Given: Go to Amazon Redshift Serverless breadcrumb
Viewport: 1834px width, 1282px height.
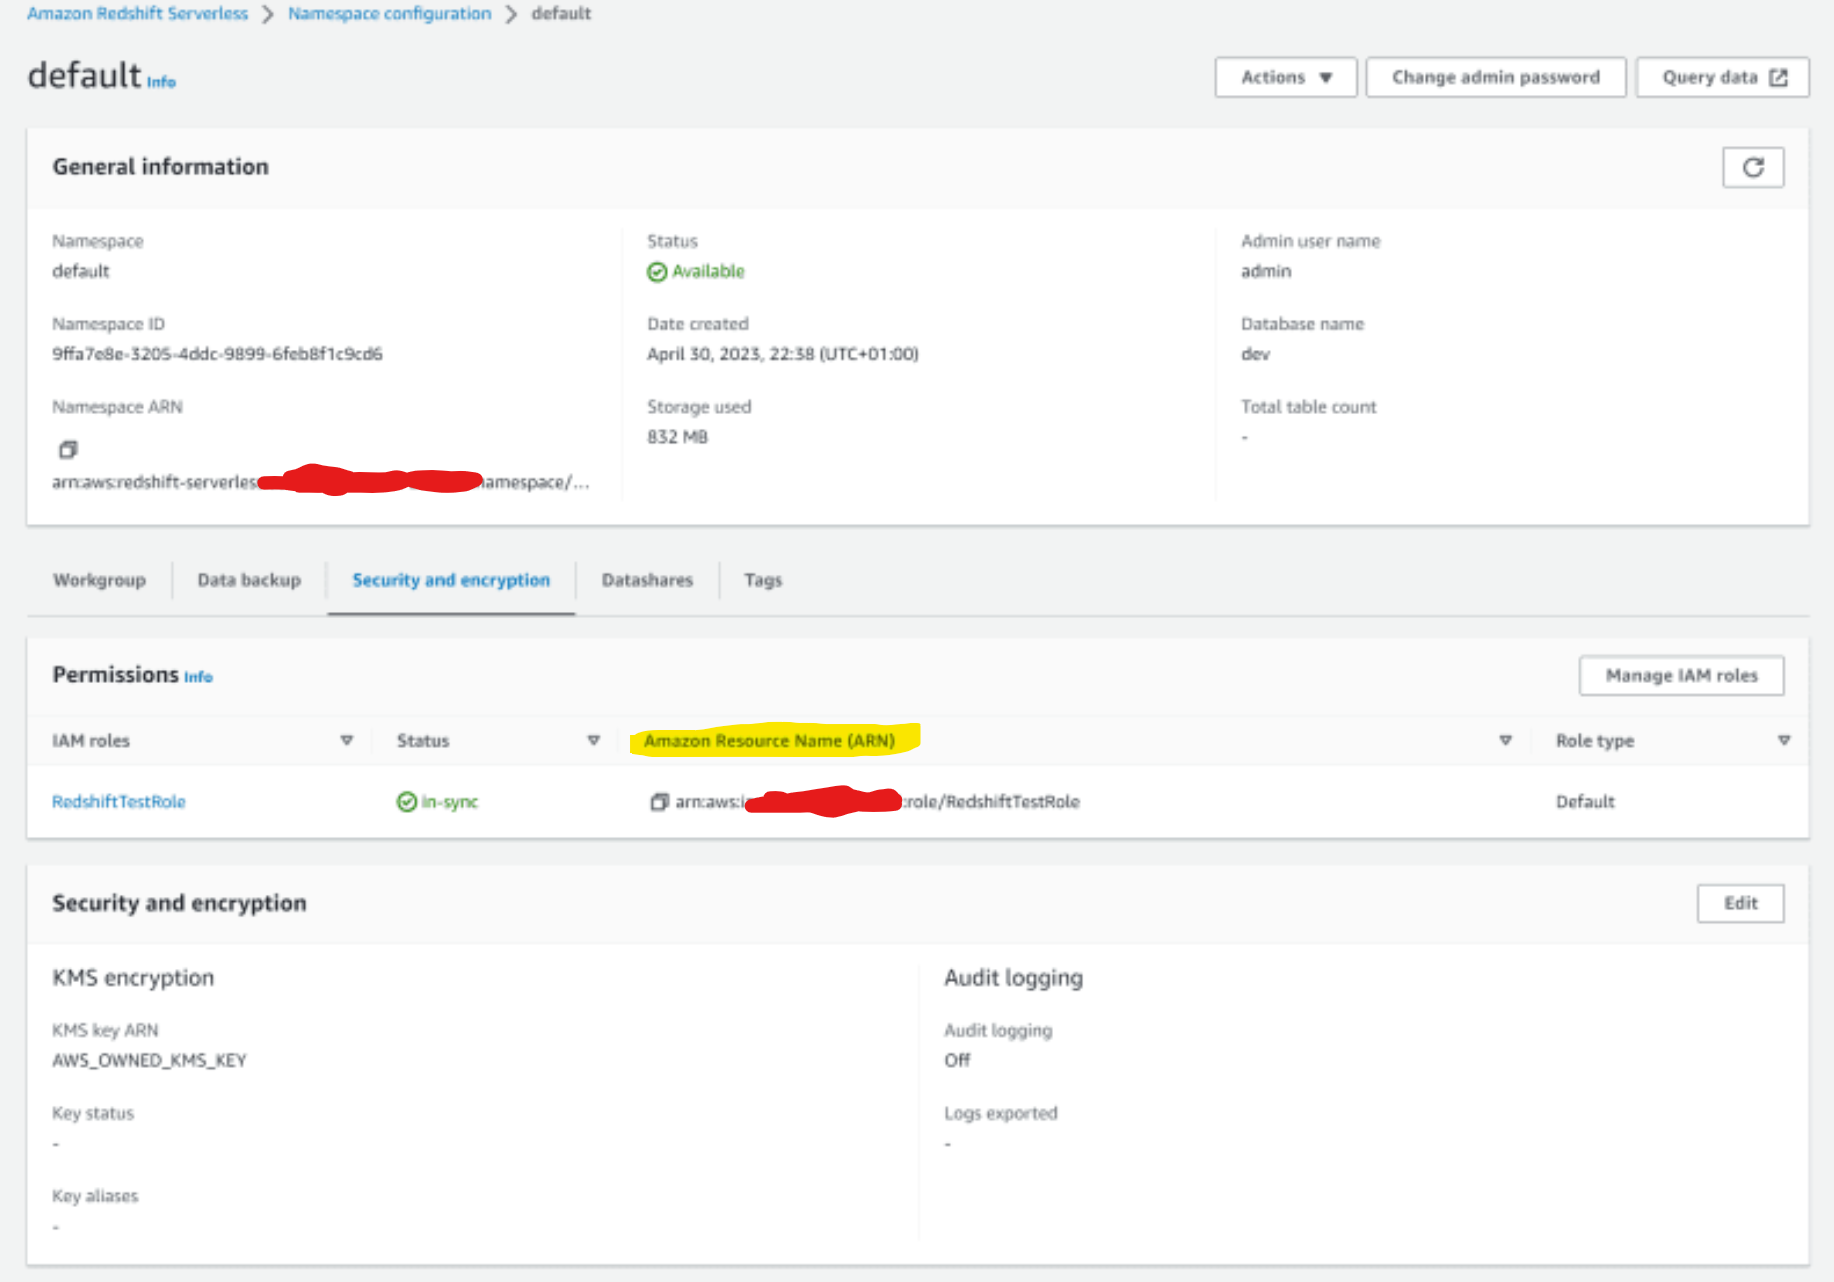Looking at the screenshot, I should coord(138,14).
